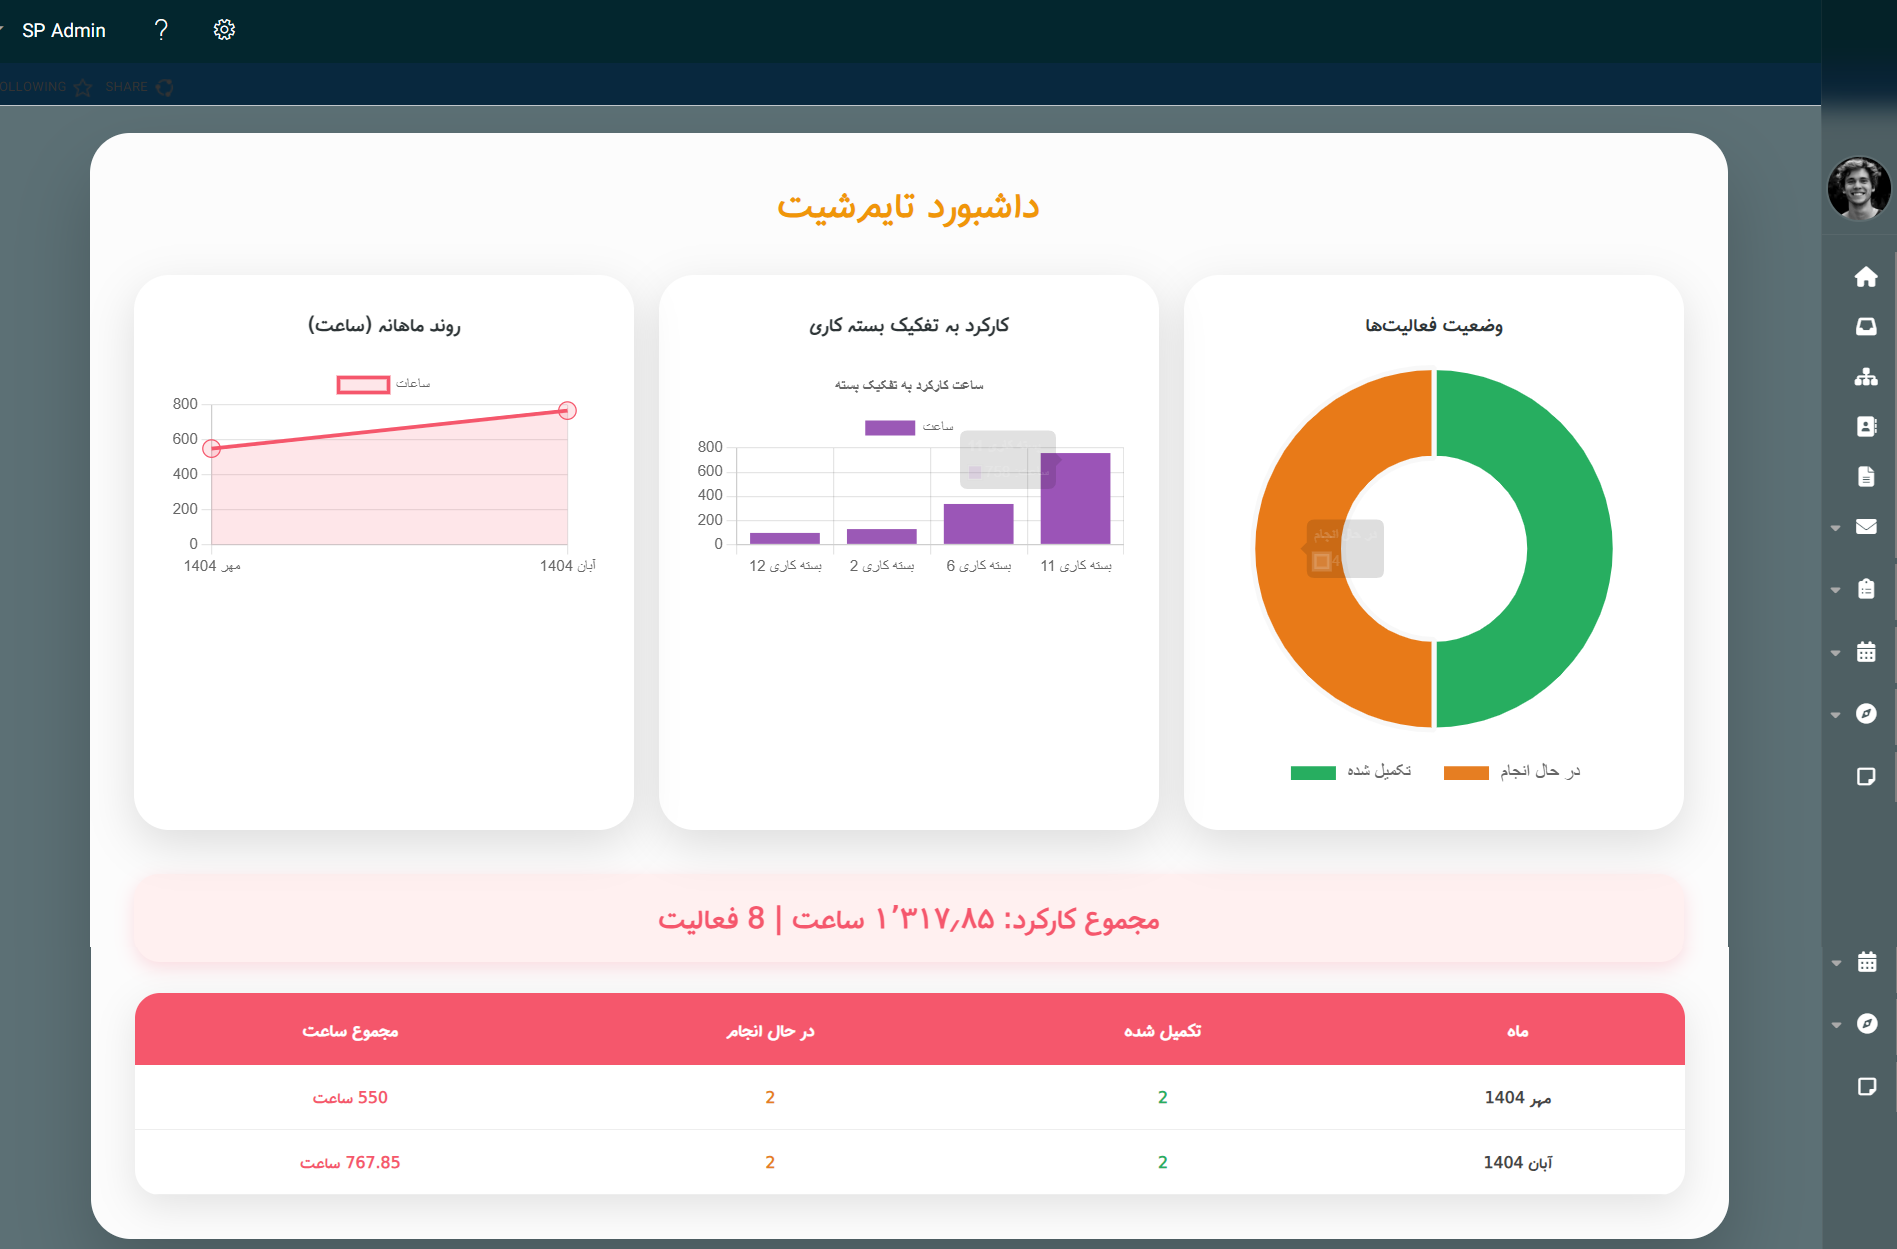Open the organization chart icon
This screenshot has width=1897, height=1249.
(x=1866, y=377)
